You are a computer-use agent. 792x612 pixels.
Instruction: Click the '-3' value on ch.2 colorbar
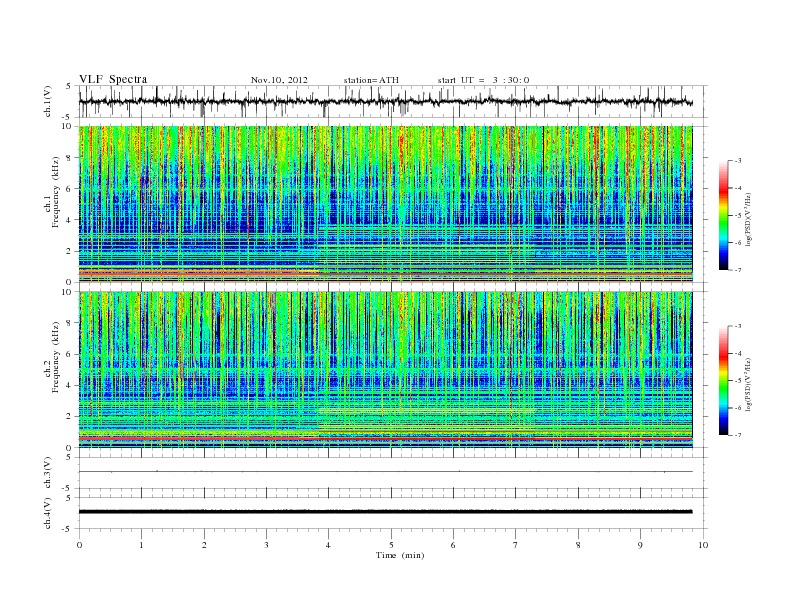738,326
